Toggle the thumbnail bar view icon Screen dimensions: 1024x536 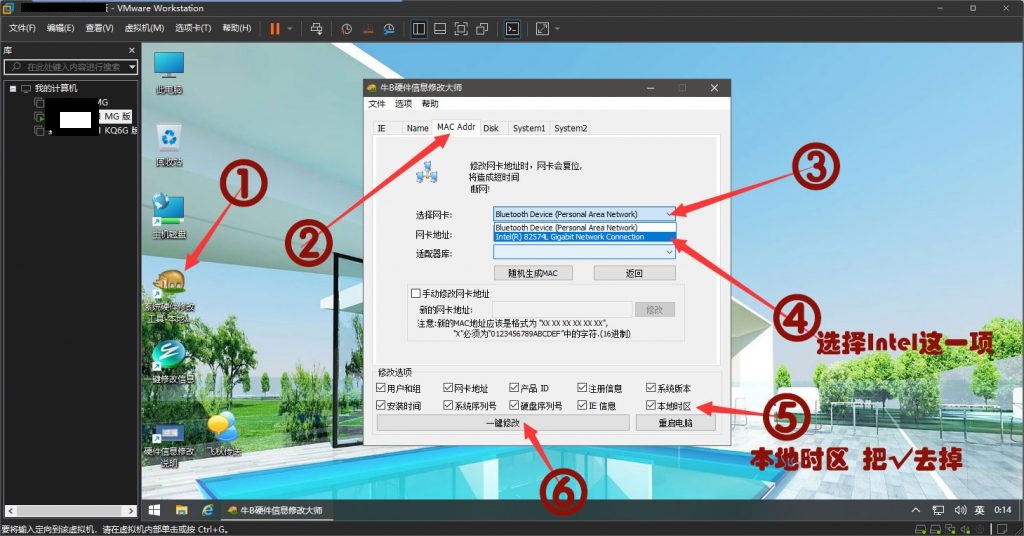440,29
